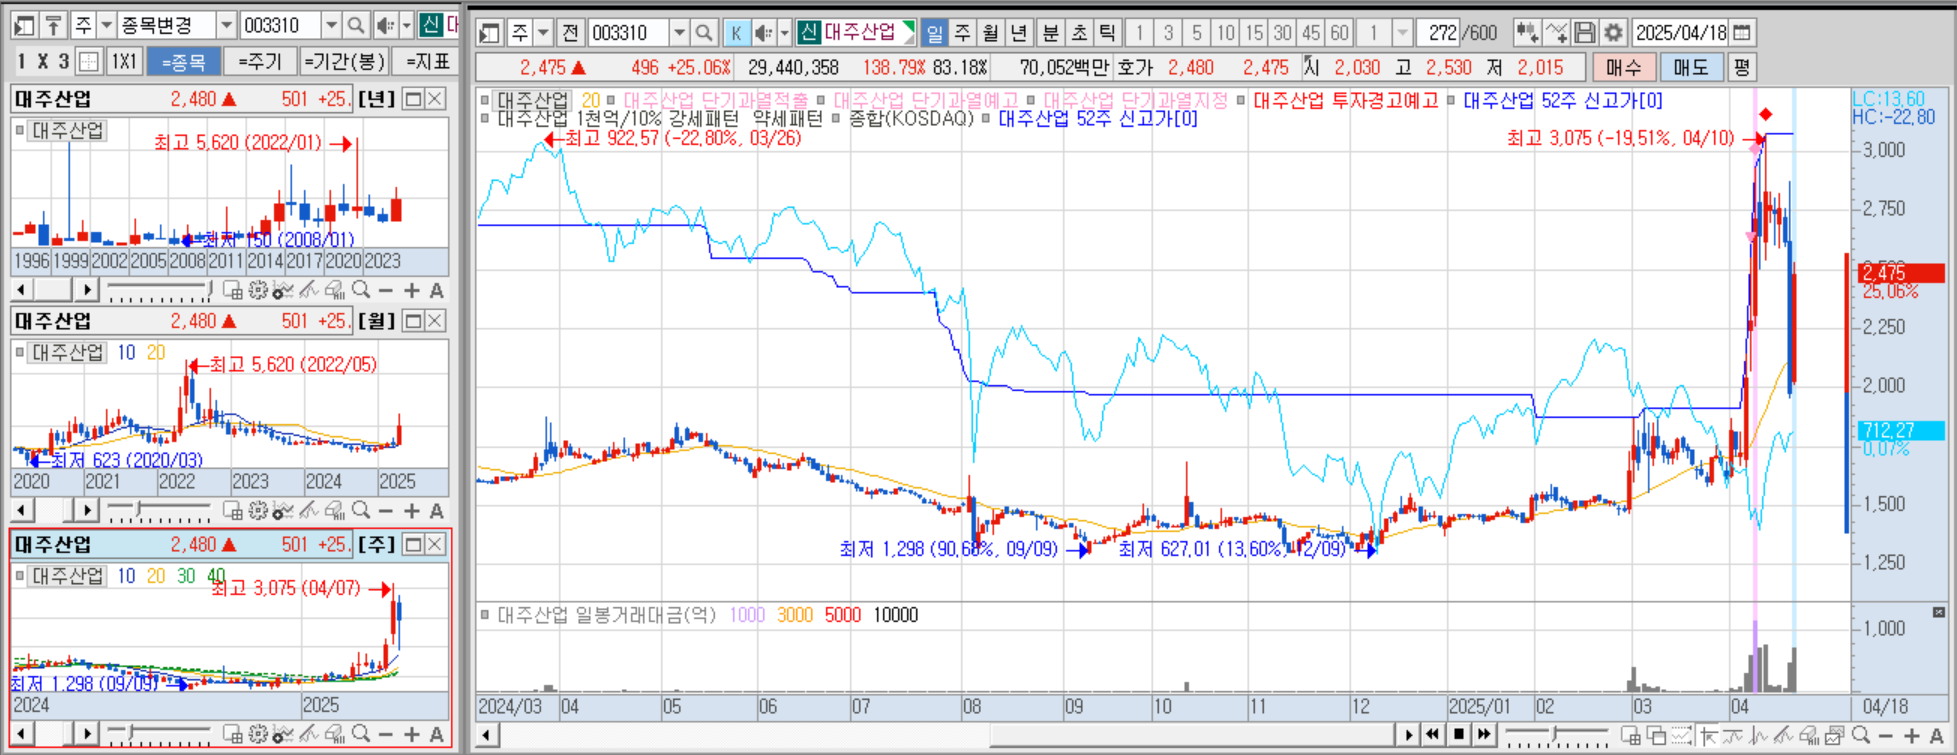Click the bar count field showing 272
Screen dimensions: 1957x755
[1438, 33]
